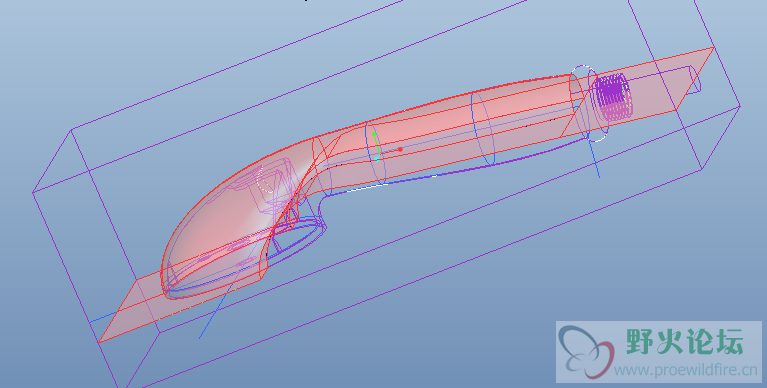This screenshot has width=767, height=388.
Task: Select the green point on the handle section
Action: (374, 134)
